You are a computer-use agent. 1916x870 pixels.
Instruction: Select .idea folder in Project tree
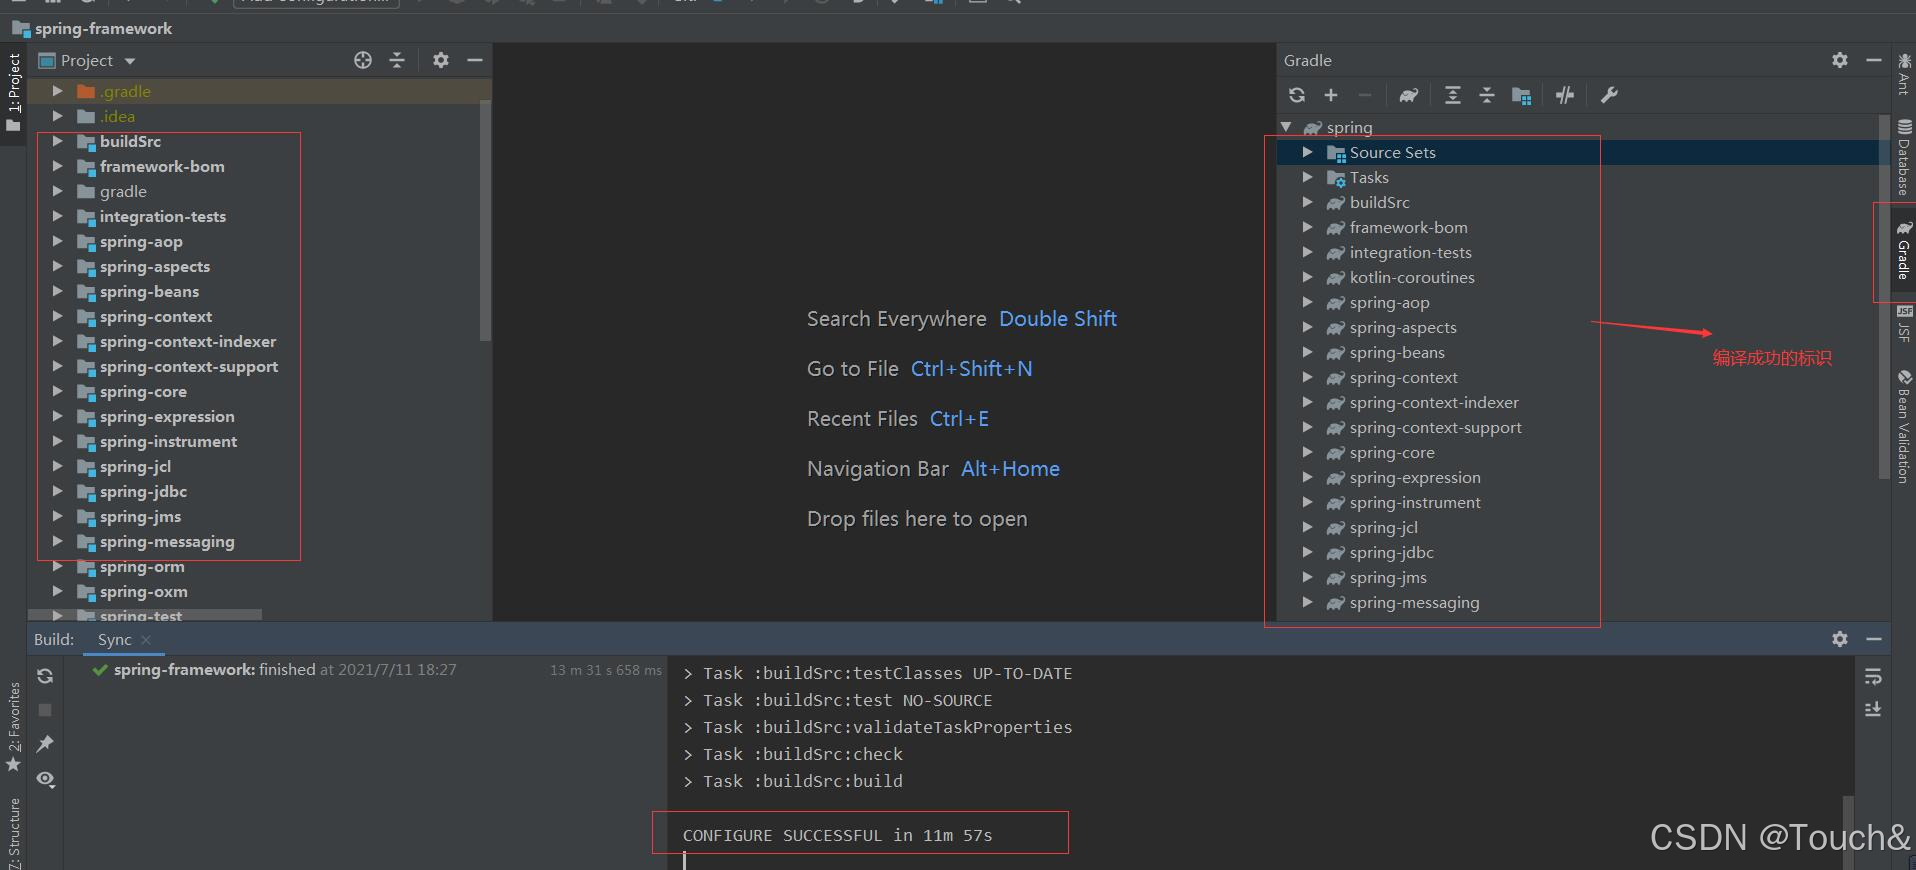pos(117,116)
